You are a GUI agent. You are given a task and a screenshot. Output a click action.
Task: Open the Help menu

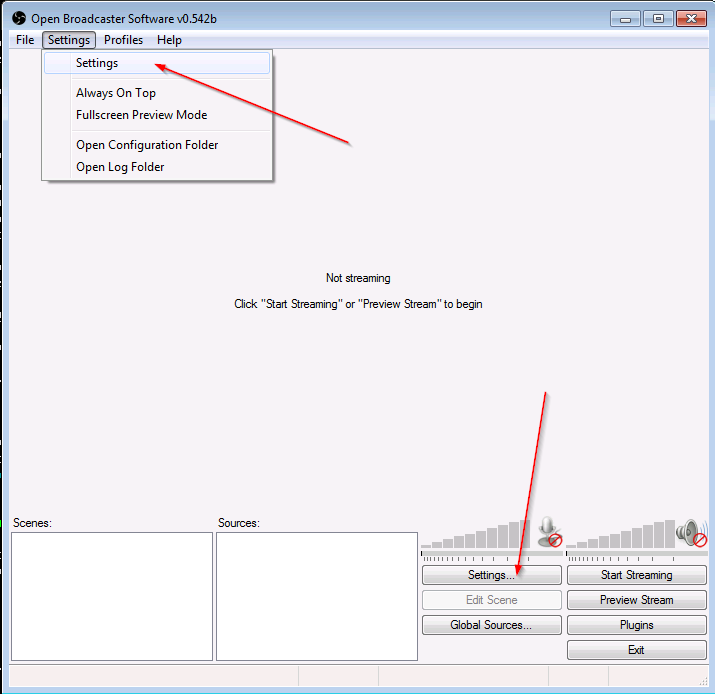(x=169, y=40)
